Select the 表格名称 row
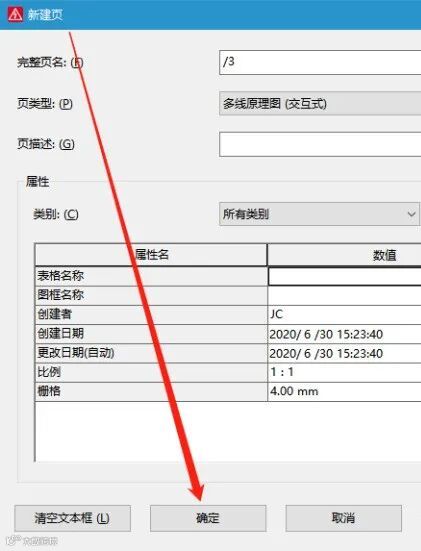 pos(151,276)
